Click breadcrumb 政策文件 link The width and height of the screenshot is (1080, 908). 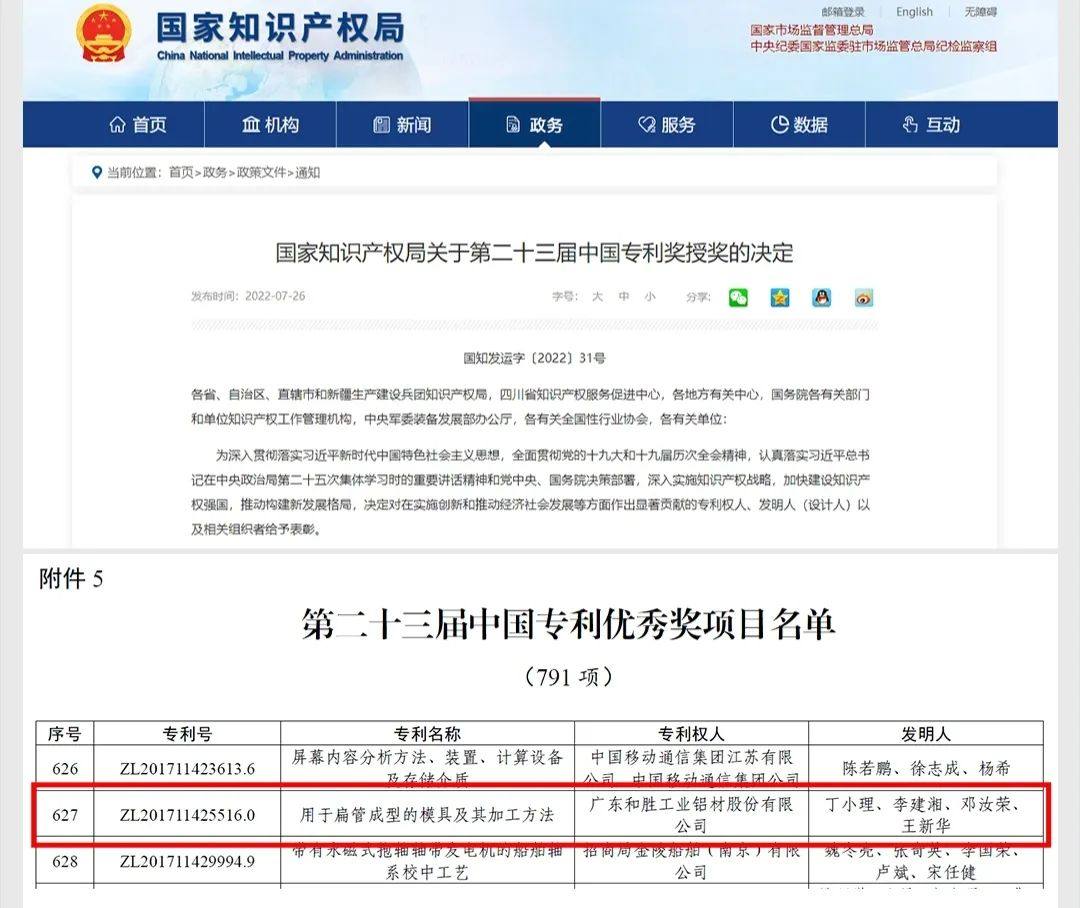(x=261, y=172)
